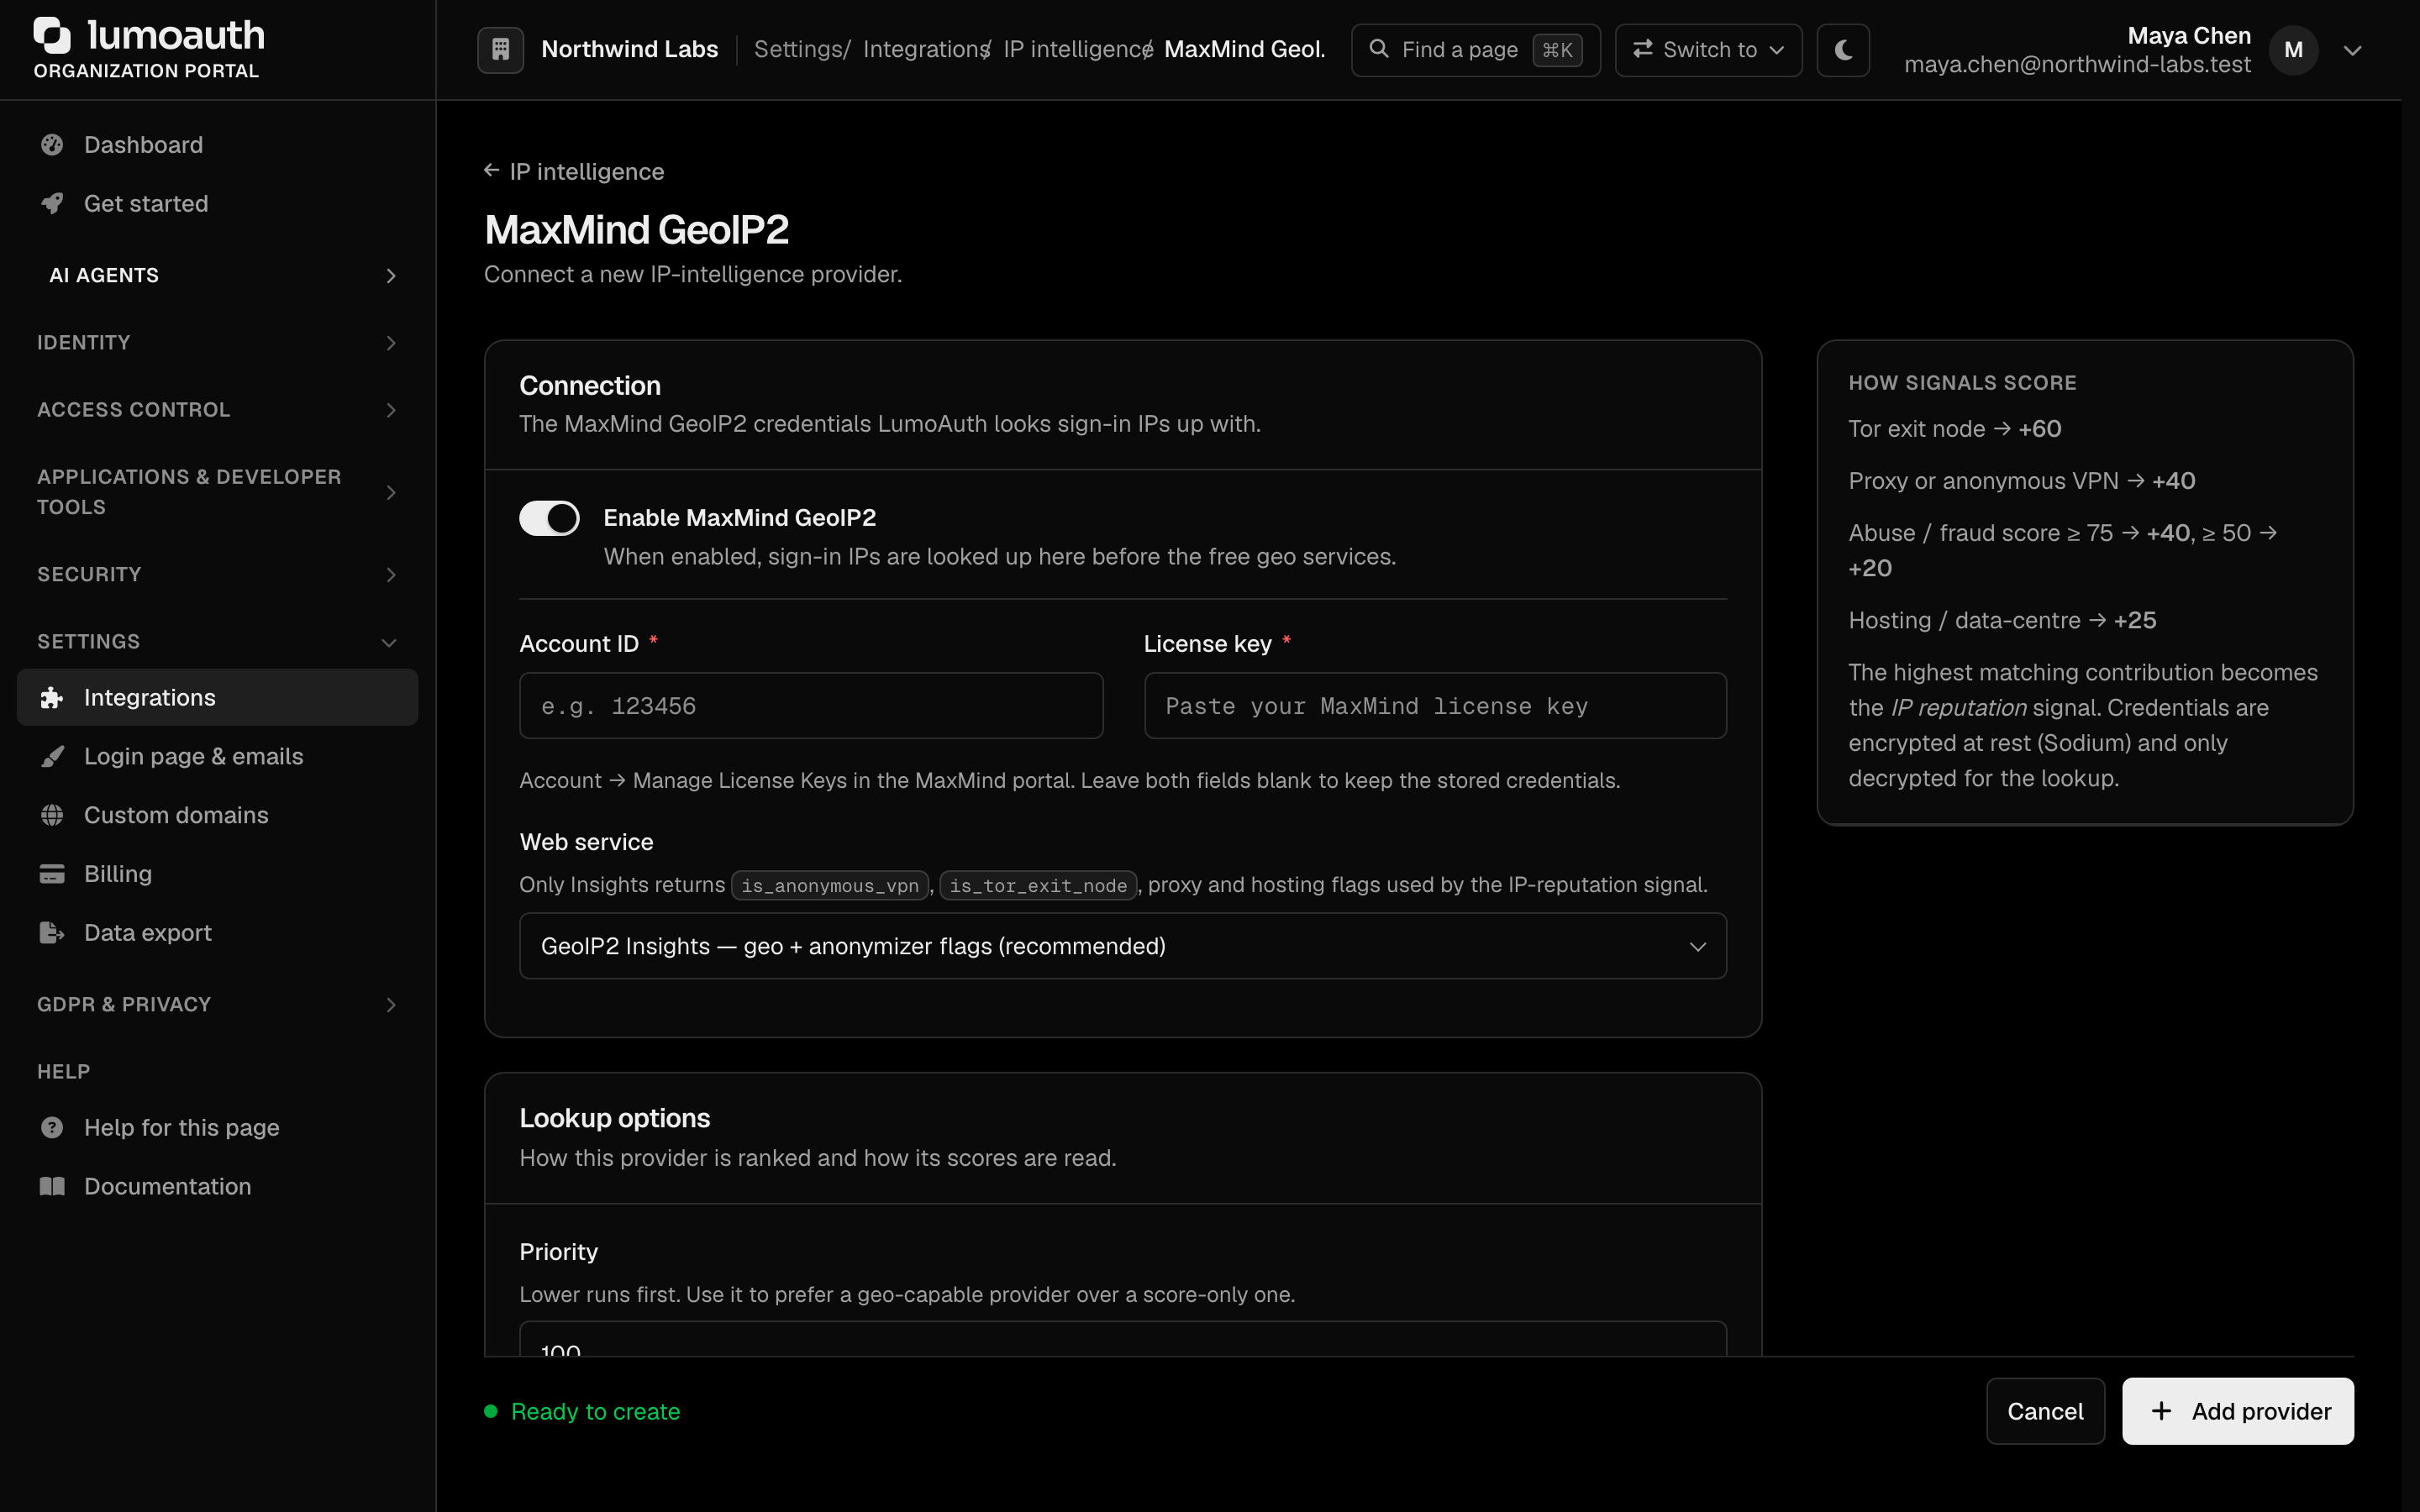Open Login page & emails
Screen dimensions: 2420x1512
point(217,756)
